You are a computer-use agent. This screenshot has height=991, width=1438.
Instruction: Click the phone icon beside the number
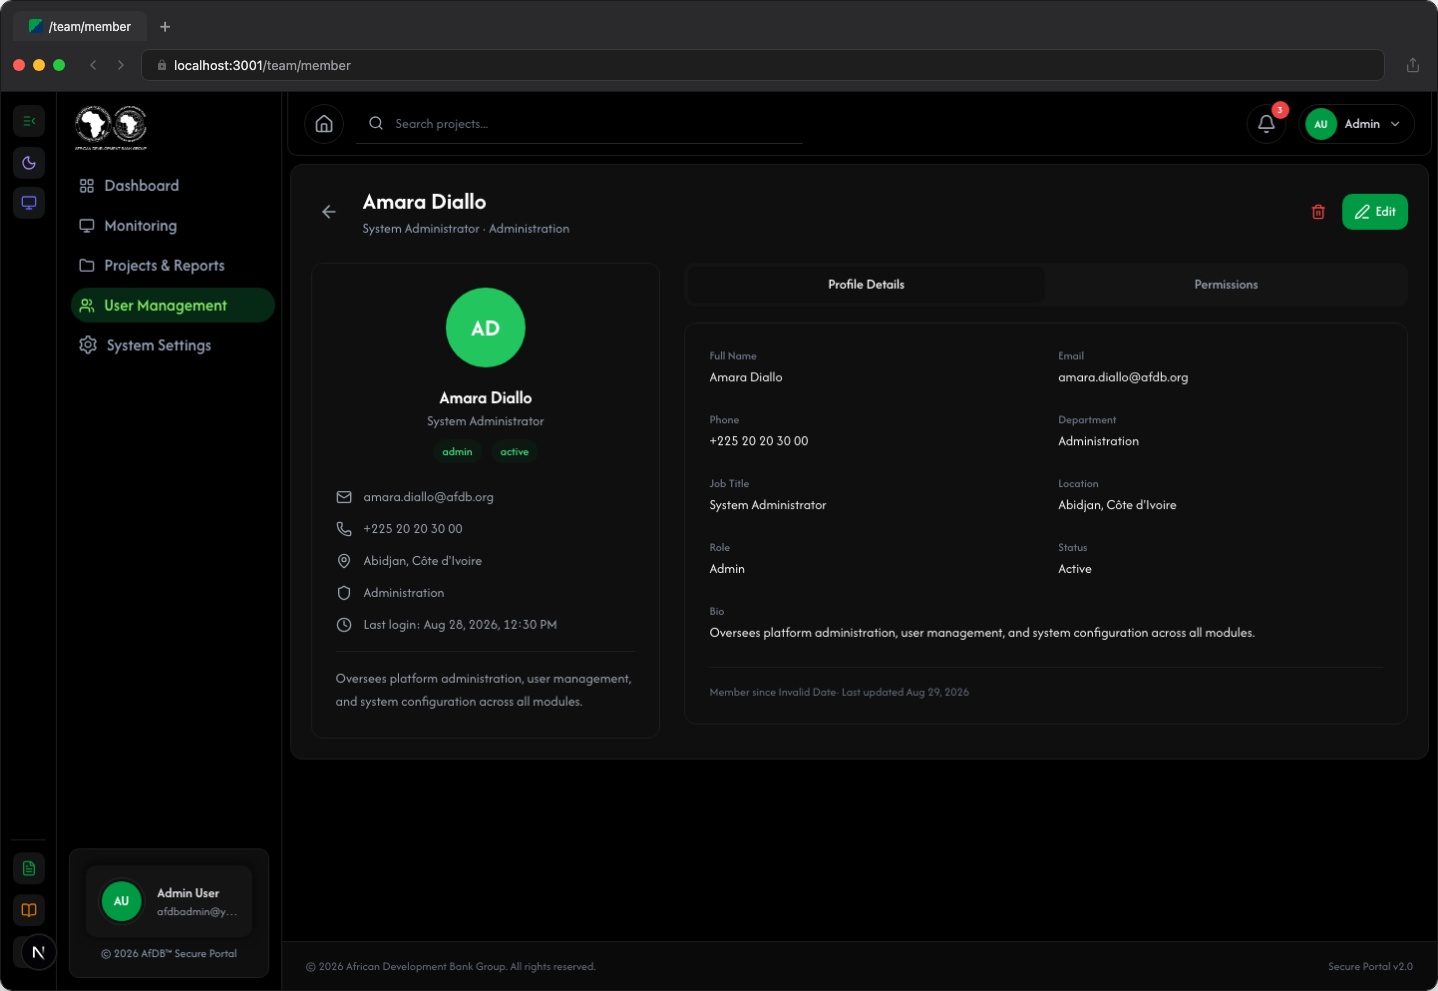344,529
